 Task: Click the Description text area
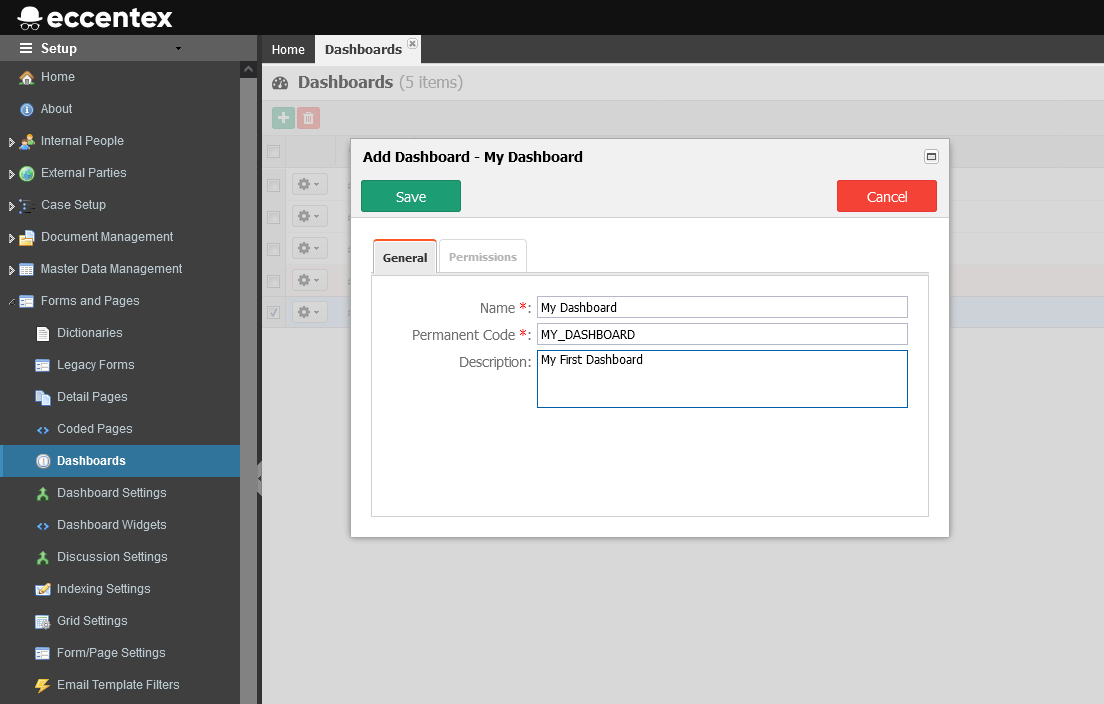722,379
